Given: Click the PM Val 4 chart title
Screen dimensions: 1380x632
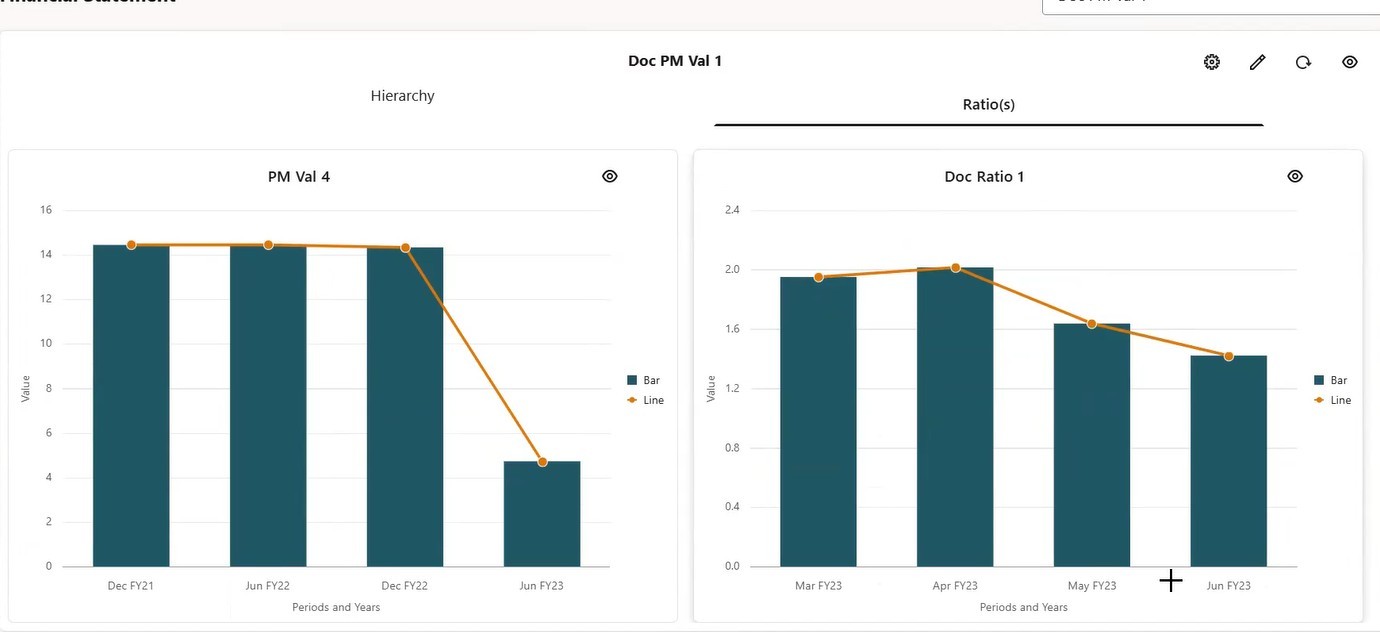Looking at the screenshot, I should pyautogui.click(x=299, y=177).
